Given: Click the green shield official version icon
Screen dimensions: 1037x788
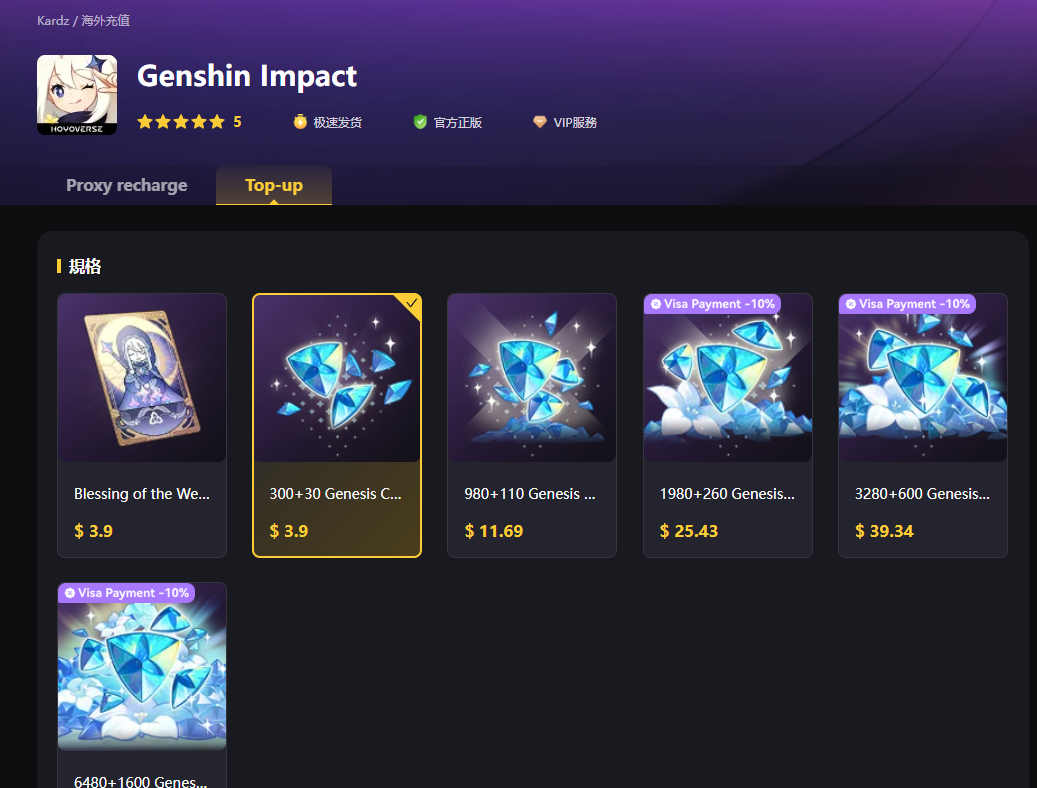Looking at the screenshot, I should 420,122.
